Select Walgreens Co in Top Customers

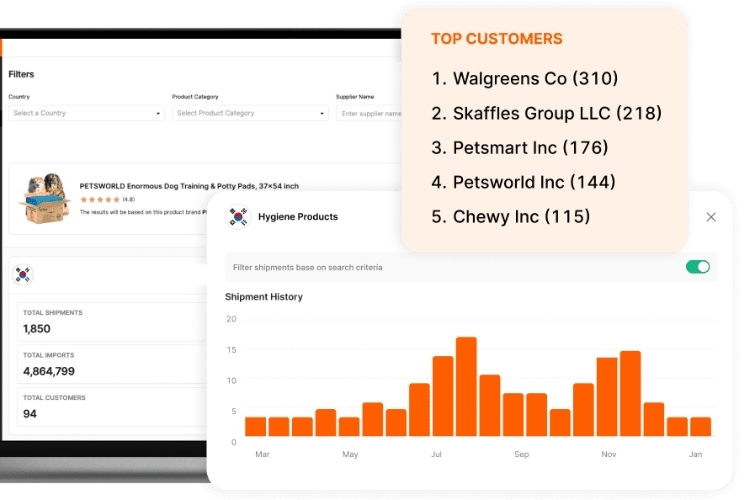click(x=525, y=78)
